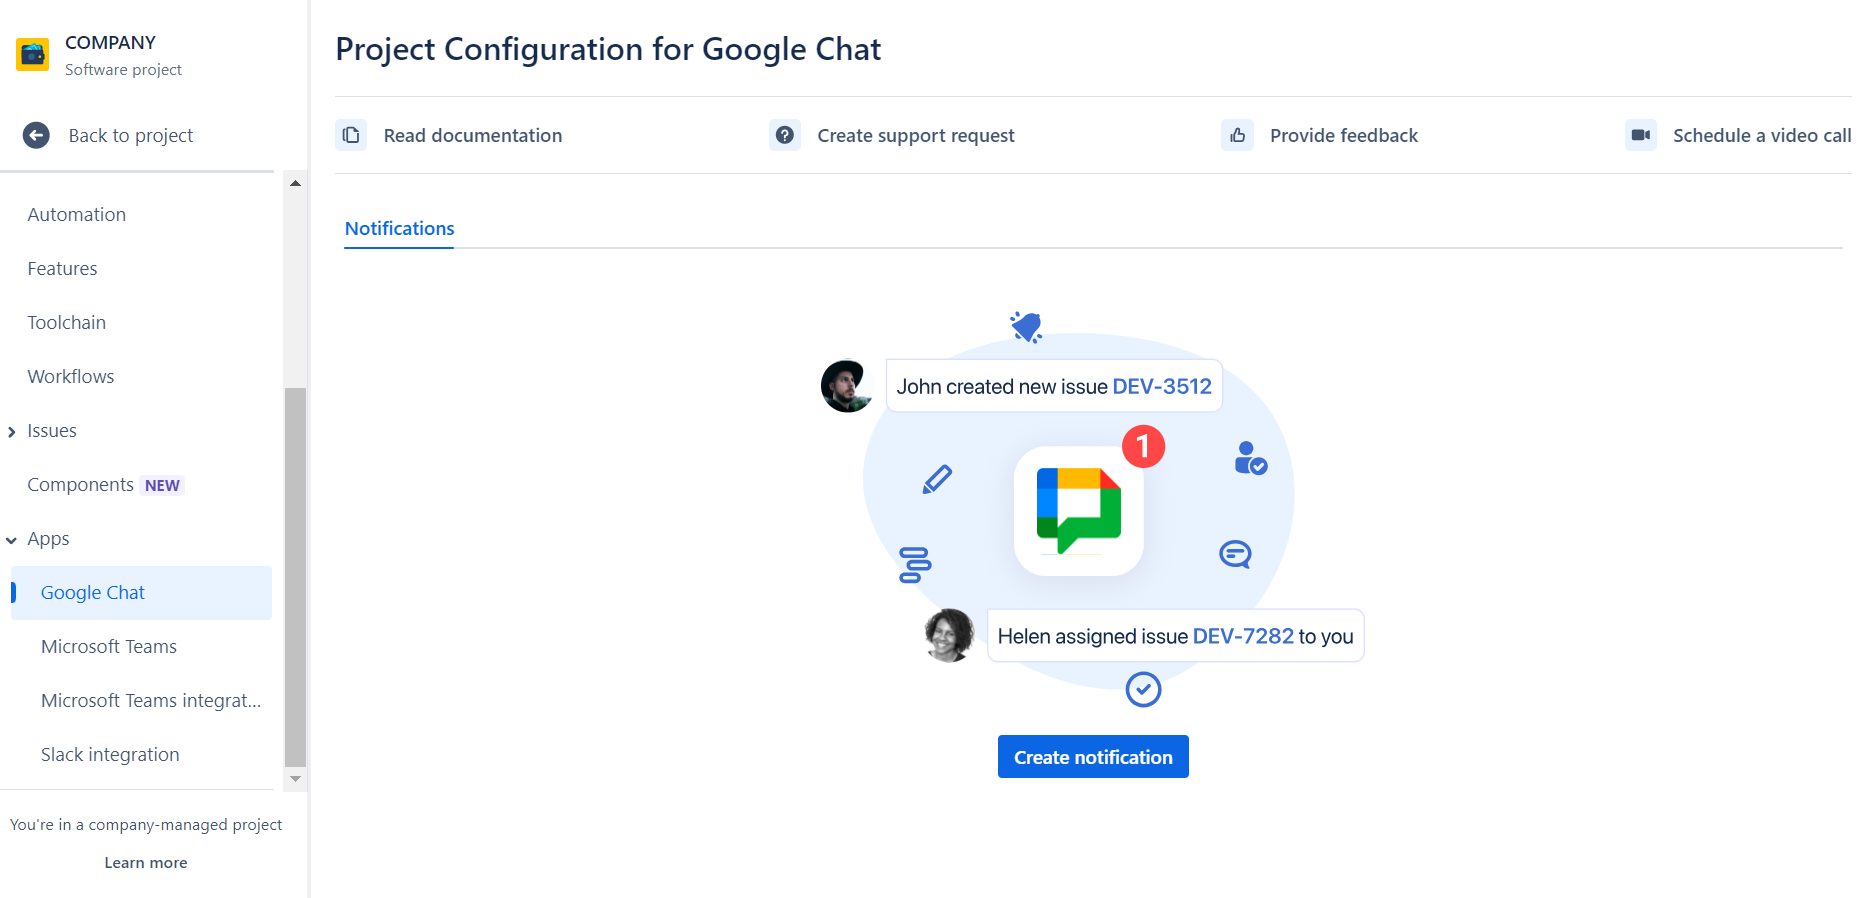Image resolution: width=1869 pixels, height=898 pixels.
Task: Click the Provide feedback thumbs-up icon
Action: coord(1237,135)
